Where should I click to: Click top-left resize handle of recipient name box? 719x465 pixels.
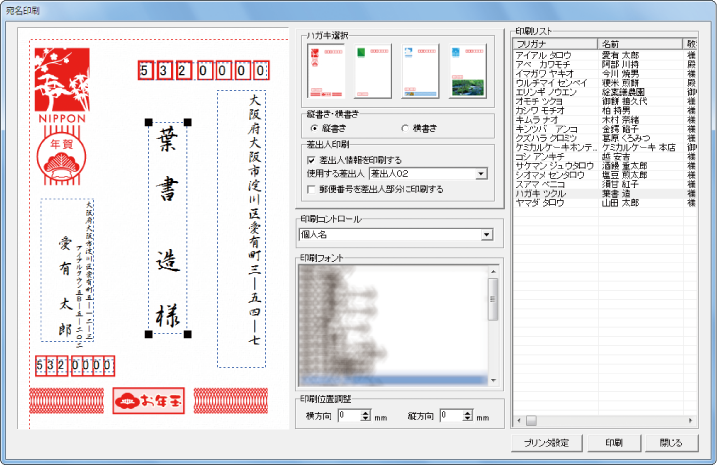pos(148,123)
